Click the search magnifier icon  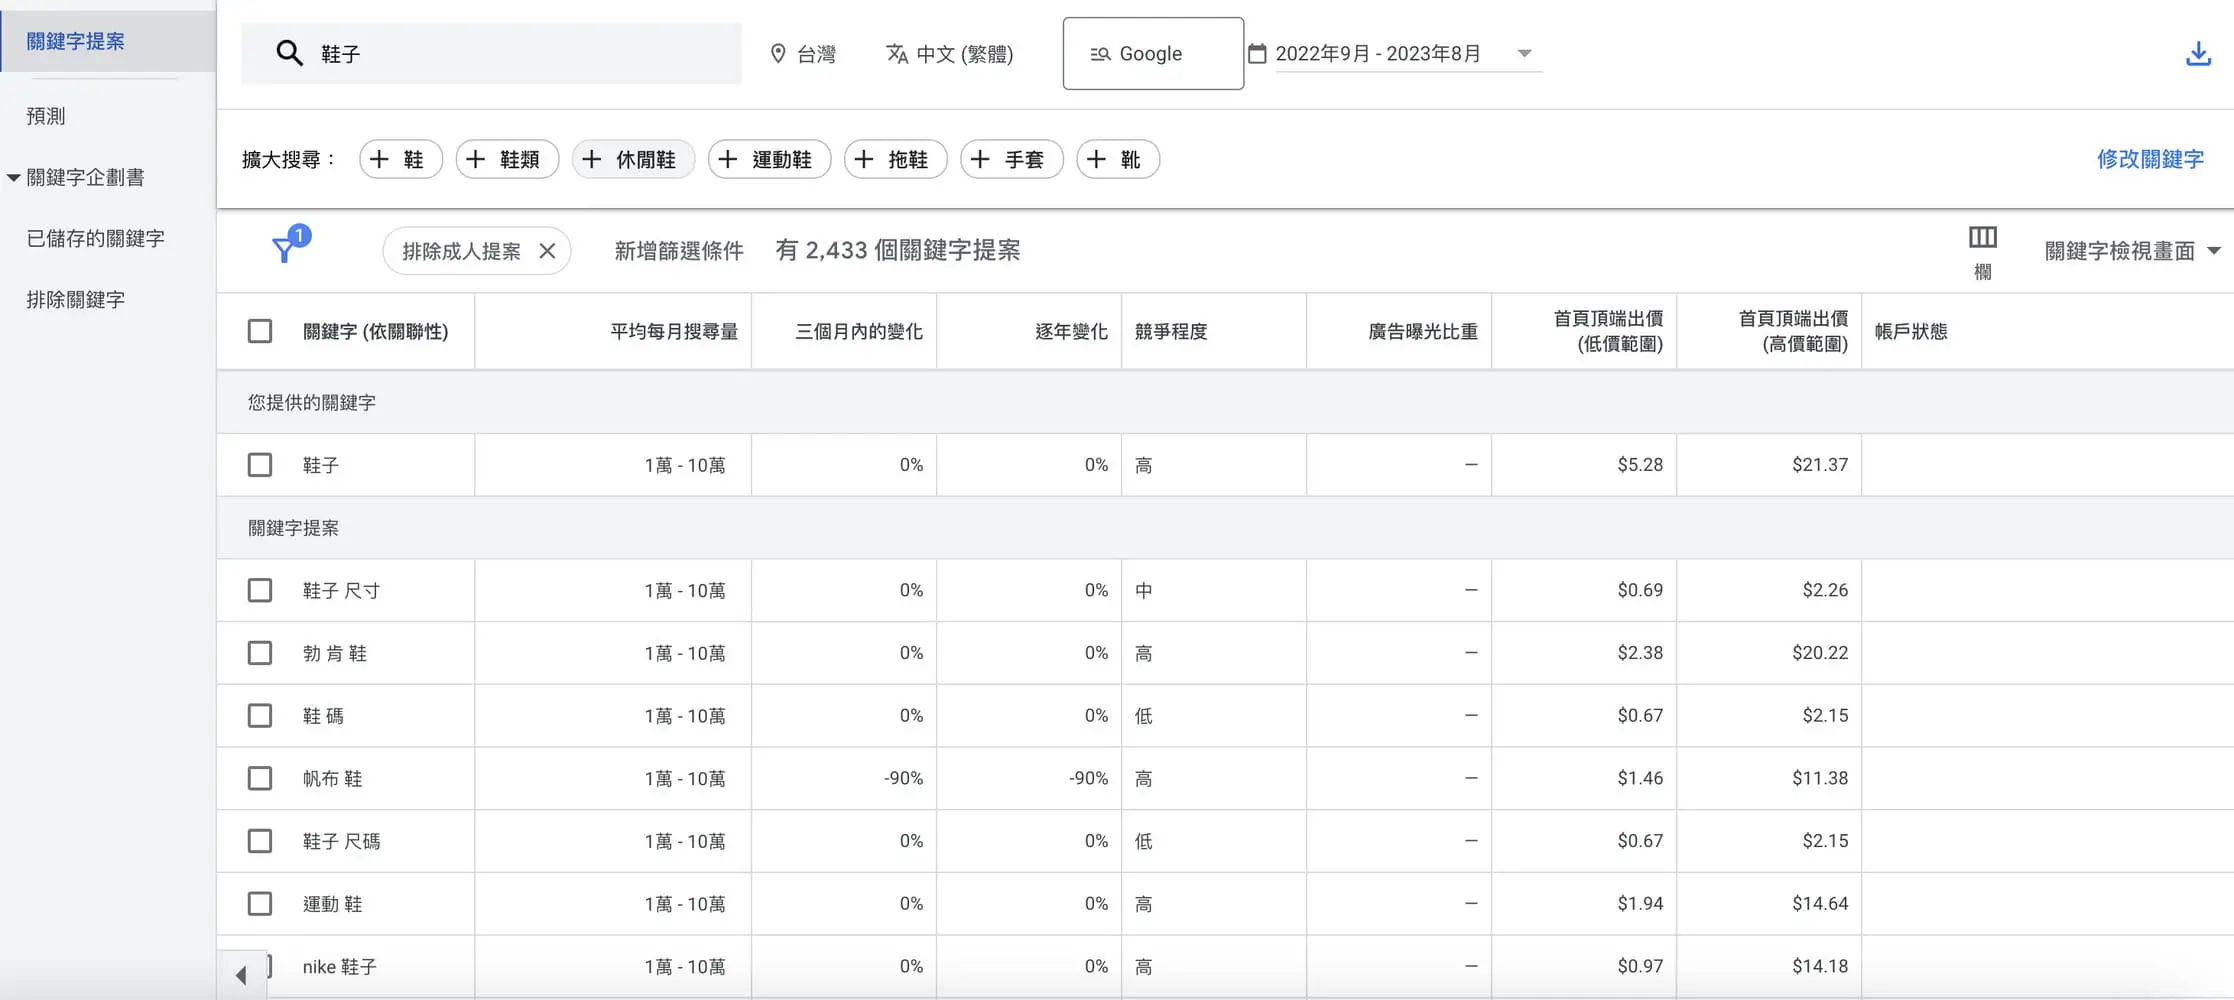(289, 53)
